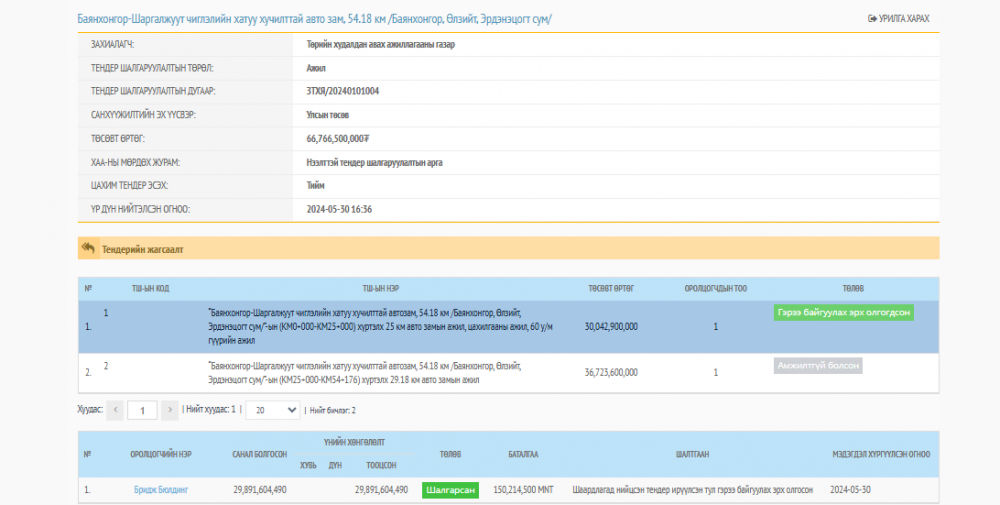
Task: Click the ТӨСӨВТ ӨРТӨГ column header in lot table
Action: 610,288
